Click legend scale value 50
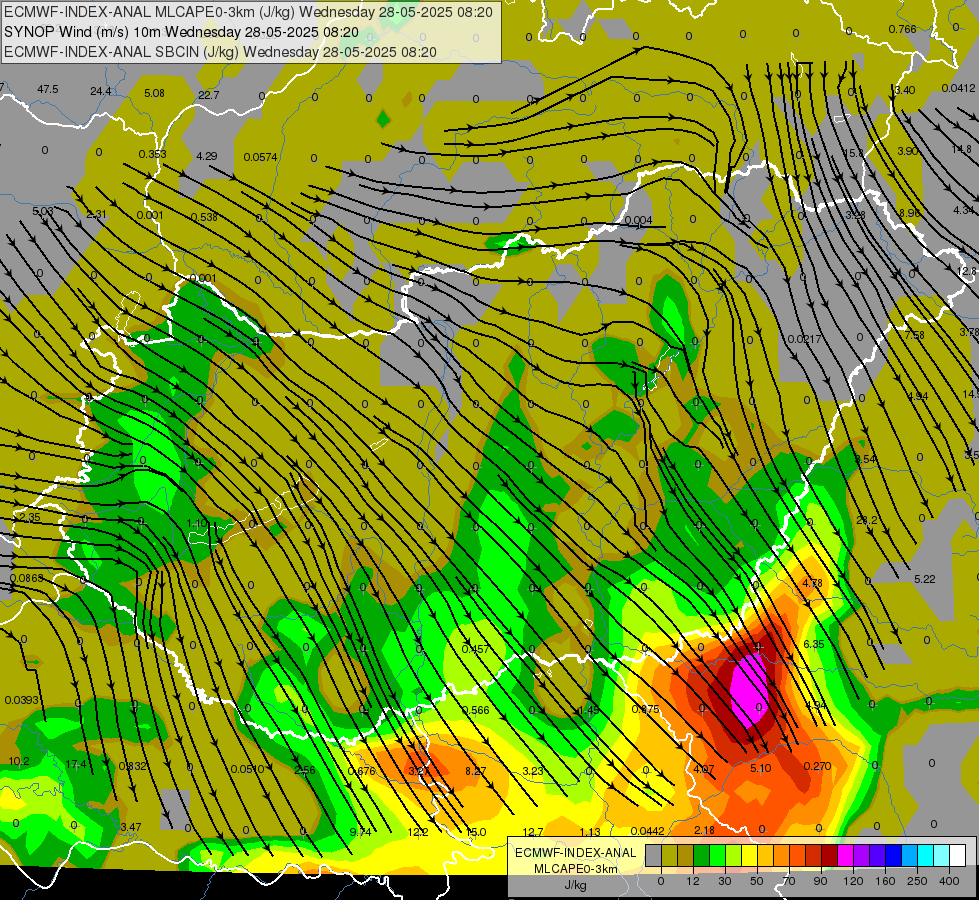 (x=757, y=881)
